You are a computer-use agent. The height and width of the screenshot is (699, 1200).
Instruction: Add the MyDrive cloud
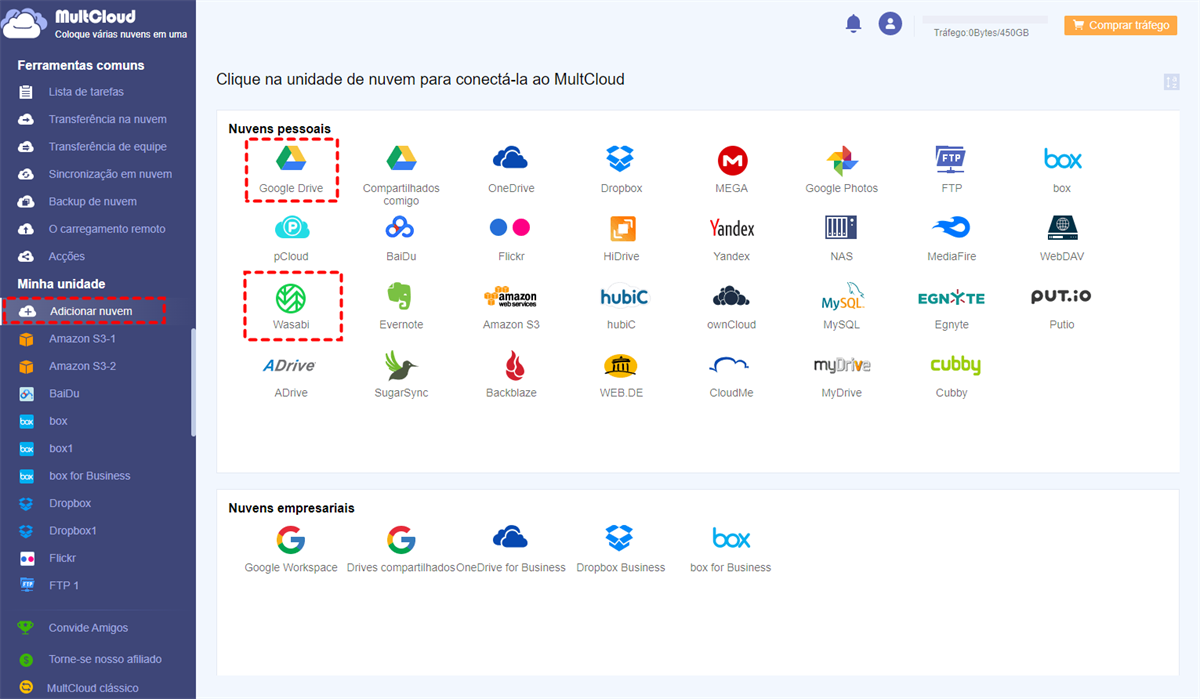pyautogui.click(x=841, y=374)
